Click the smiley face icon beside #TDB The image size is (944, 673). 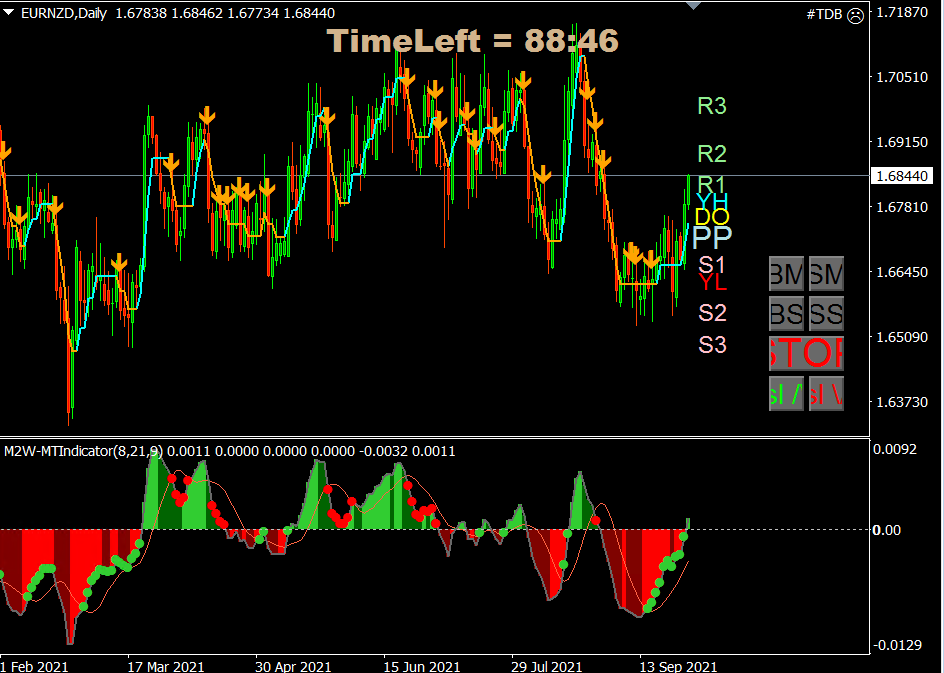(x=857, y=16)
